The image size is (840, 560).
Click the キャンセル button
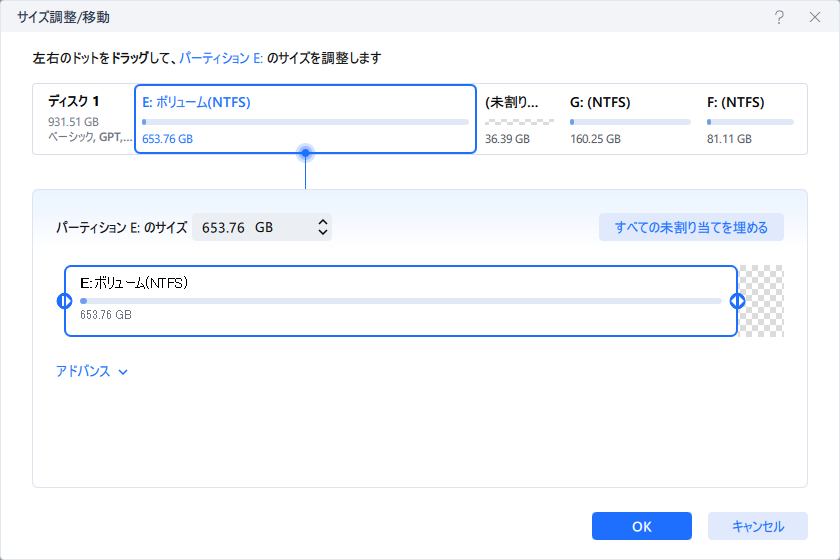(758, 526)
